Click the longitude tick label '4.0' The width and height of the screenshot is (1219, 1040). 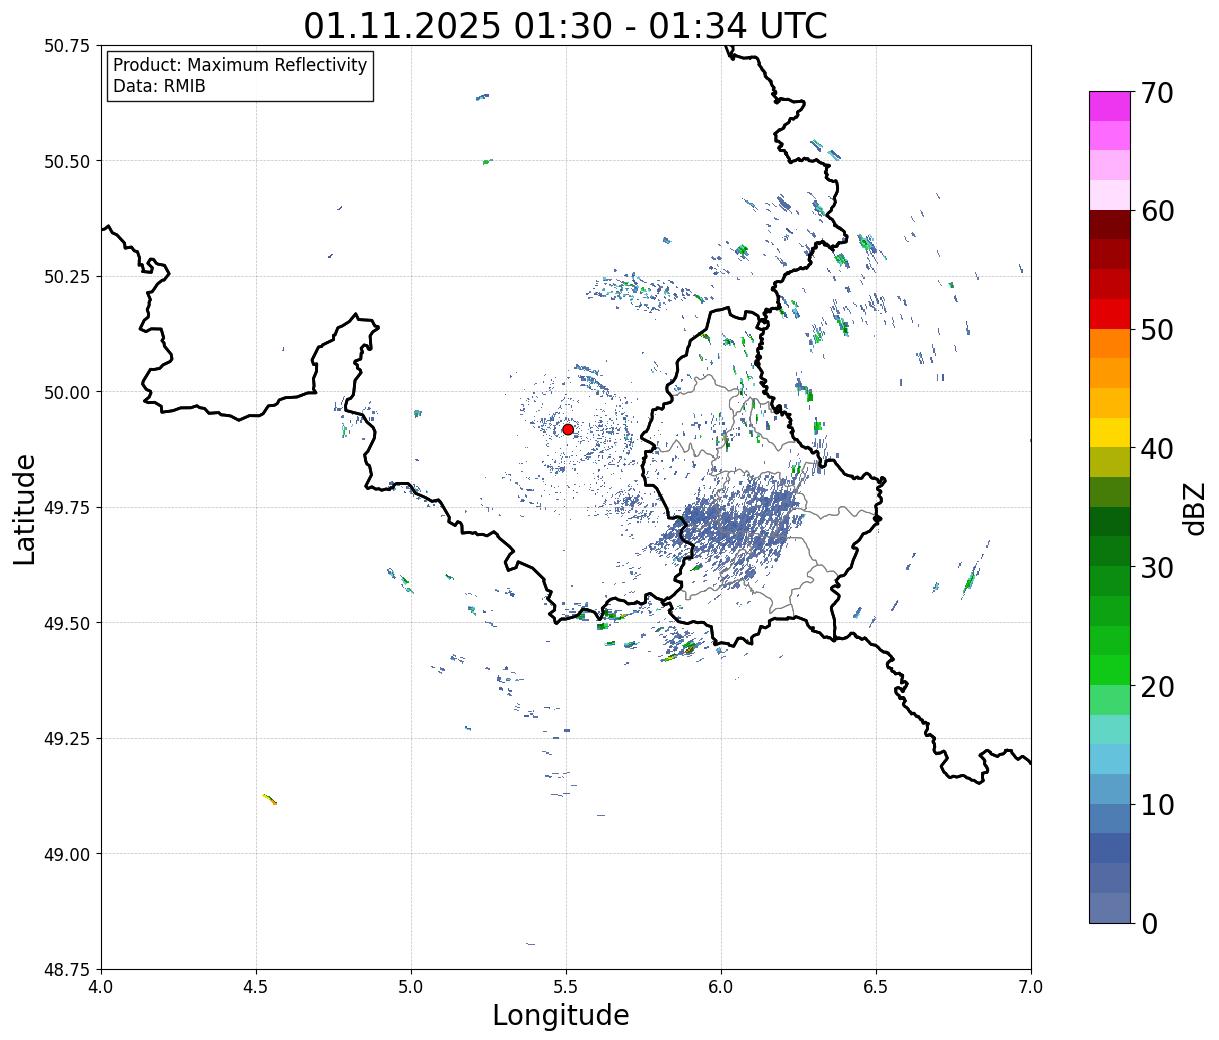pos(101,987)
